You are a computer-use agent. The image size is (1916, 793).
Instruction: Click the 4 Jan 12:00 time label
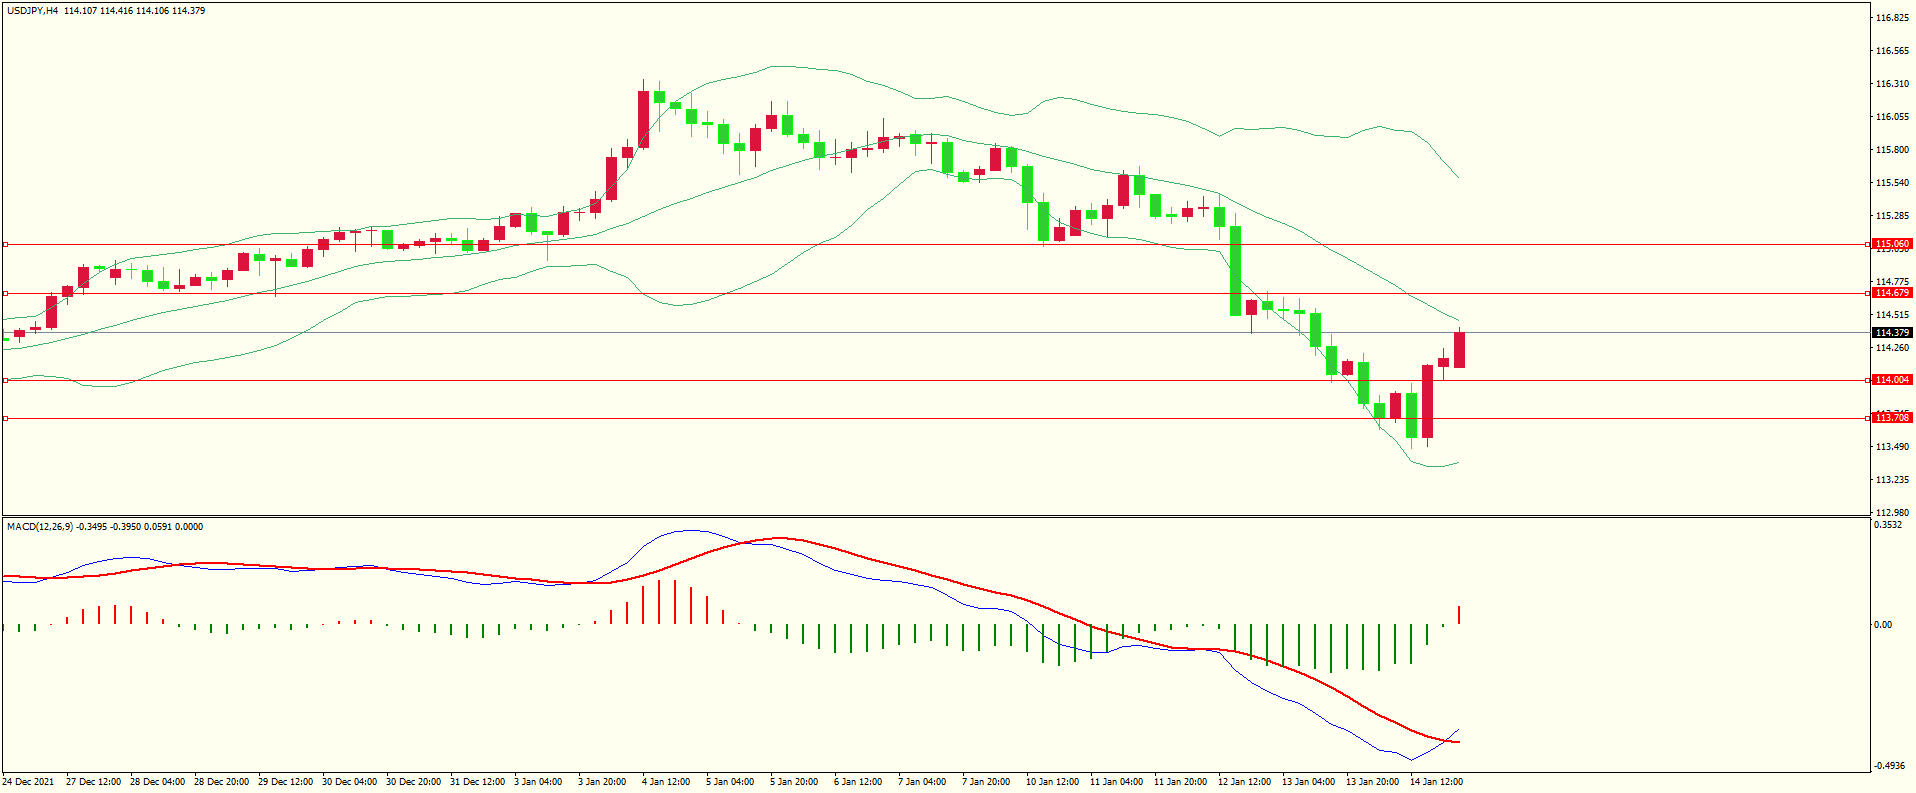[666, 782]
